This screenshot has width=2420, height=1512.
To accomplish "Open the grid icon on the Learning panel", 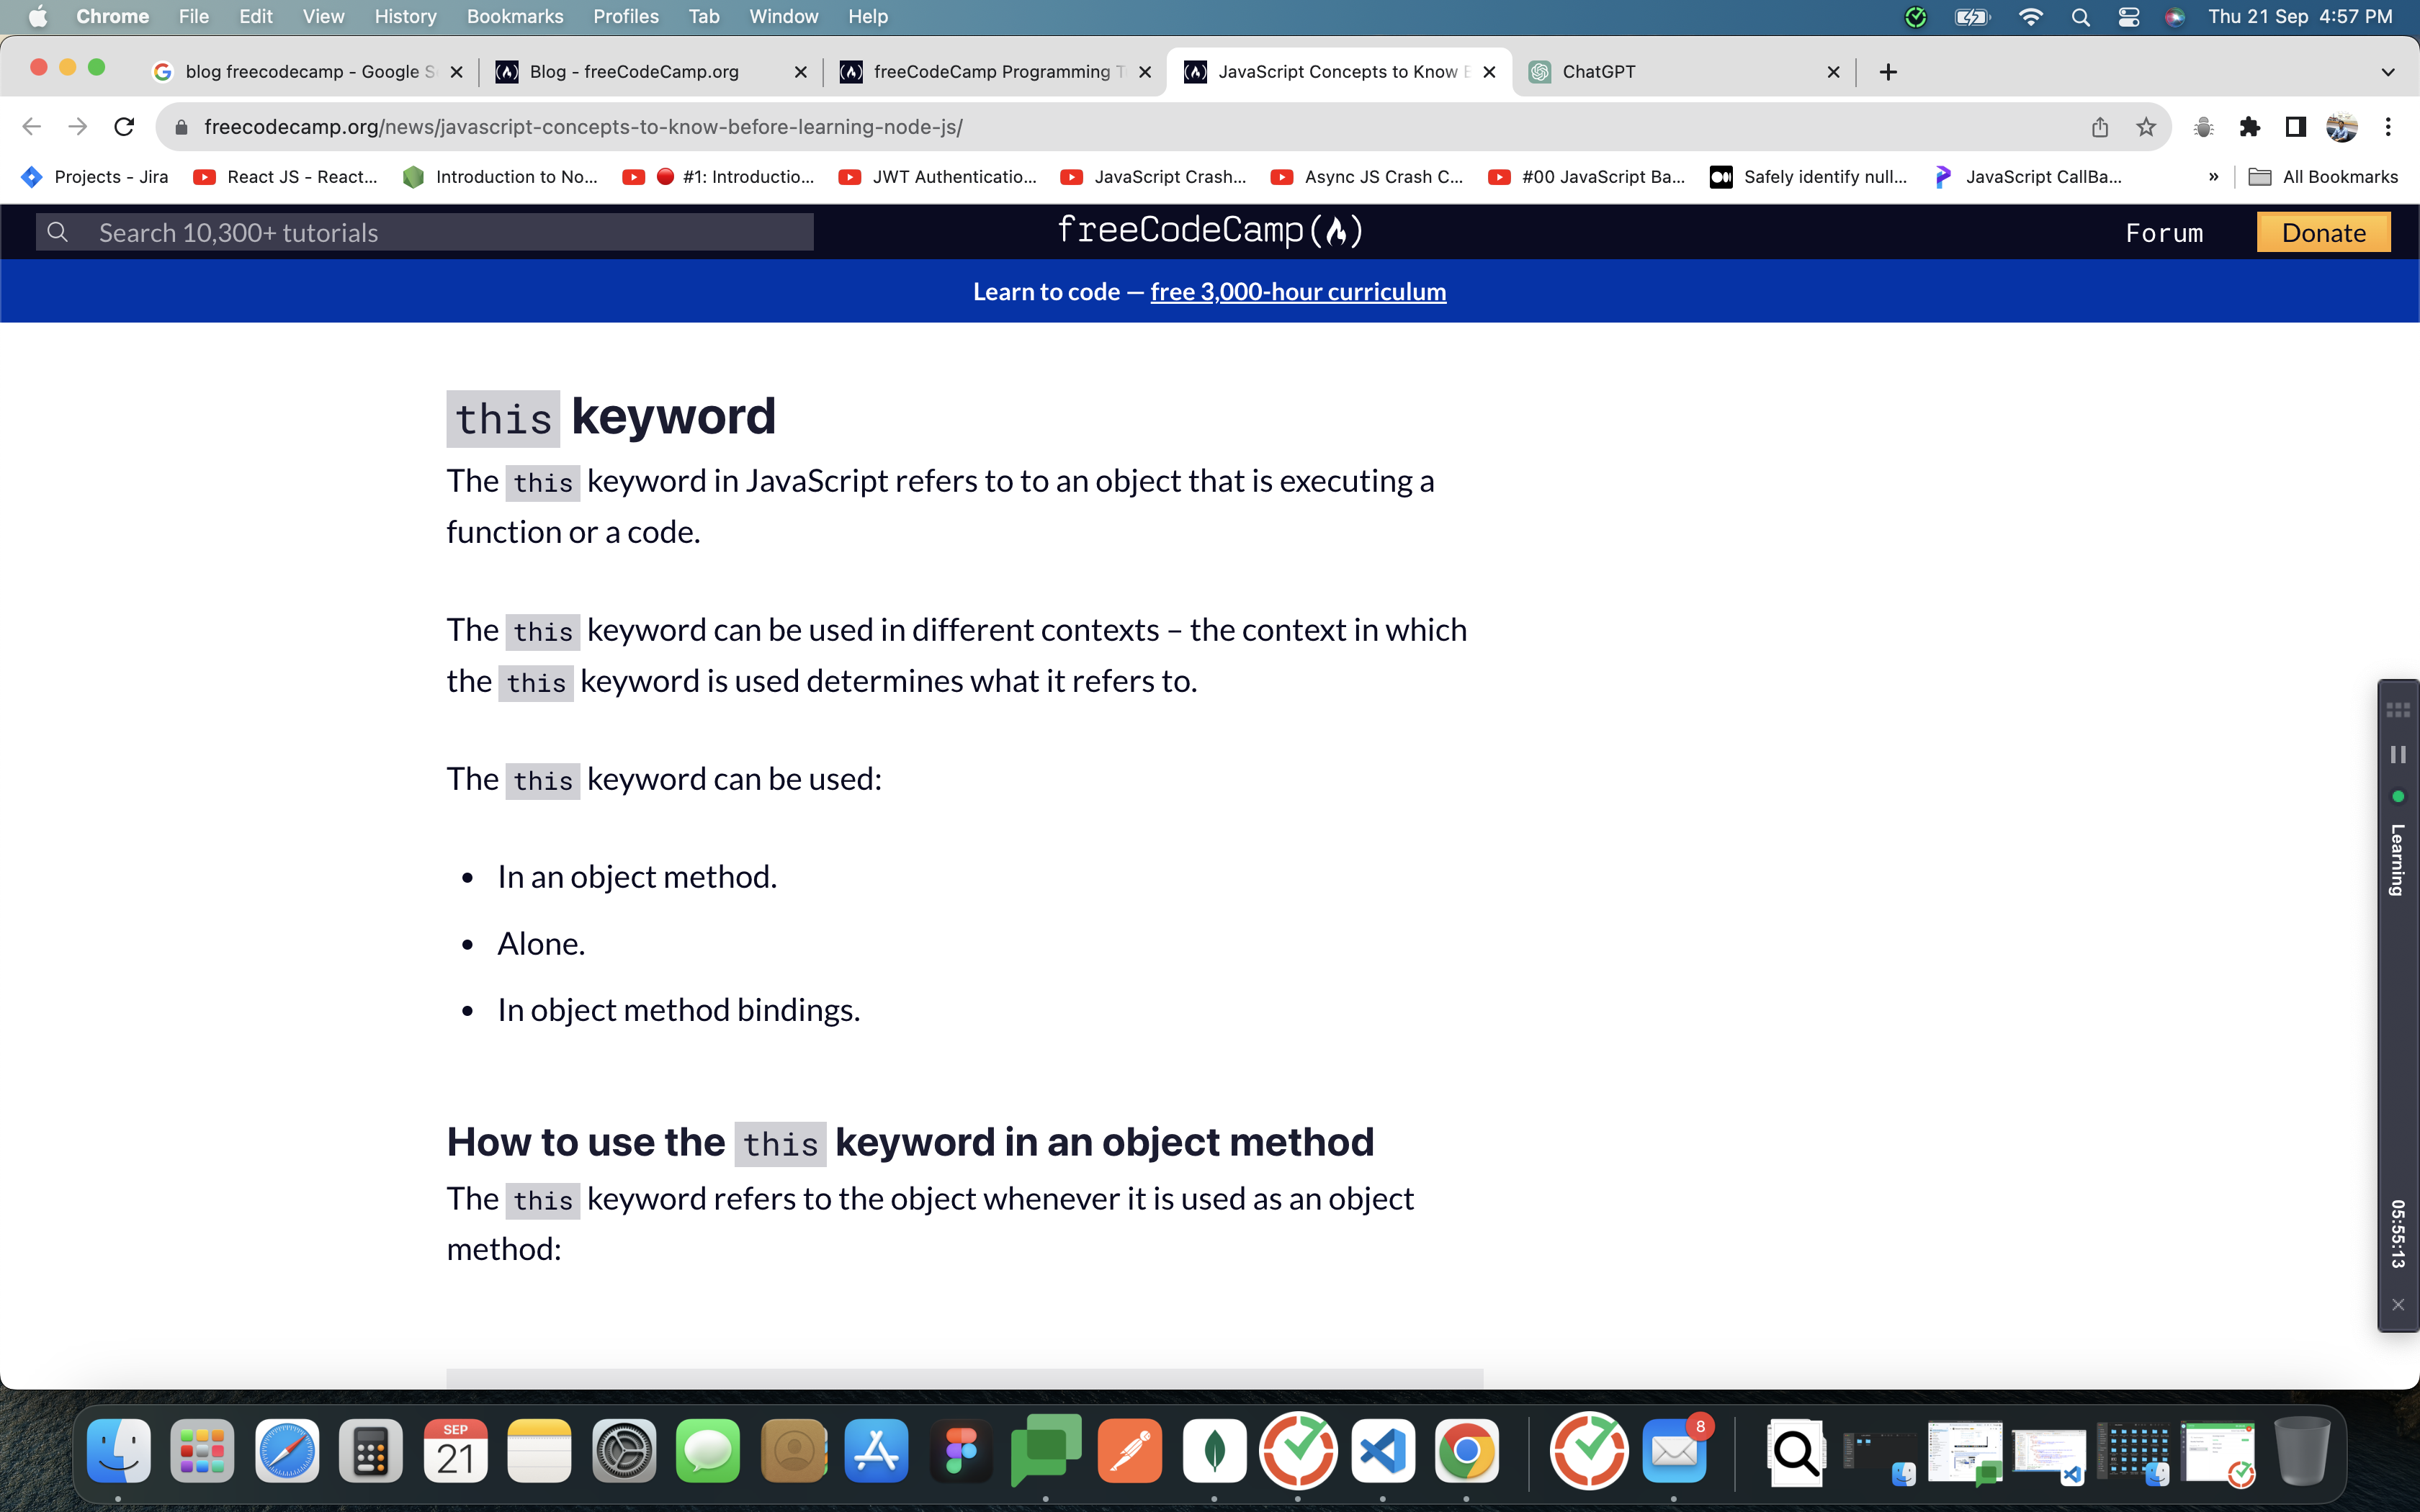I will (x=2398, y=710).
